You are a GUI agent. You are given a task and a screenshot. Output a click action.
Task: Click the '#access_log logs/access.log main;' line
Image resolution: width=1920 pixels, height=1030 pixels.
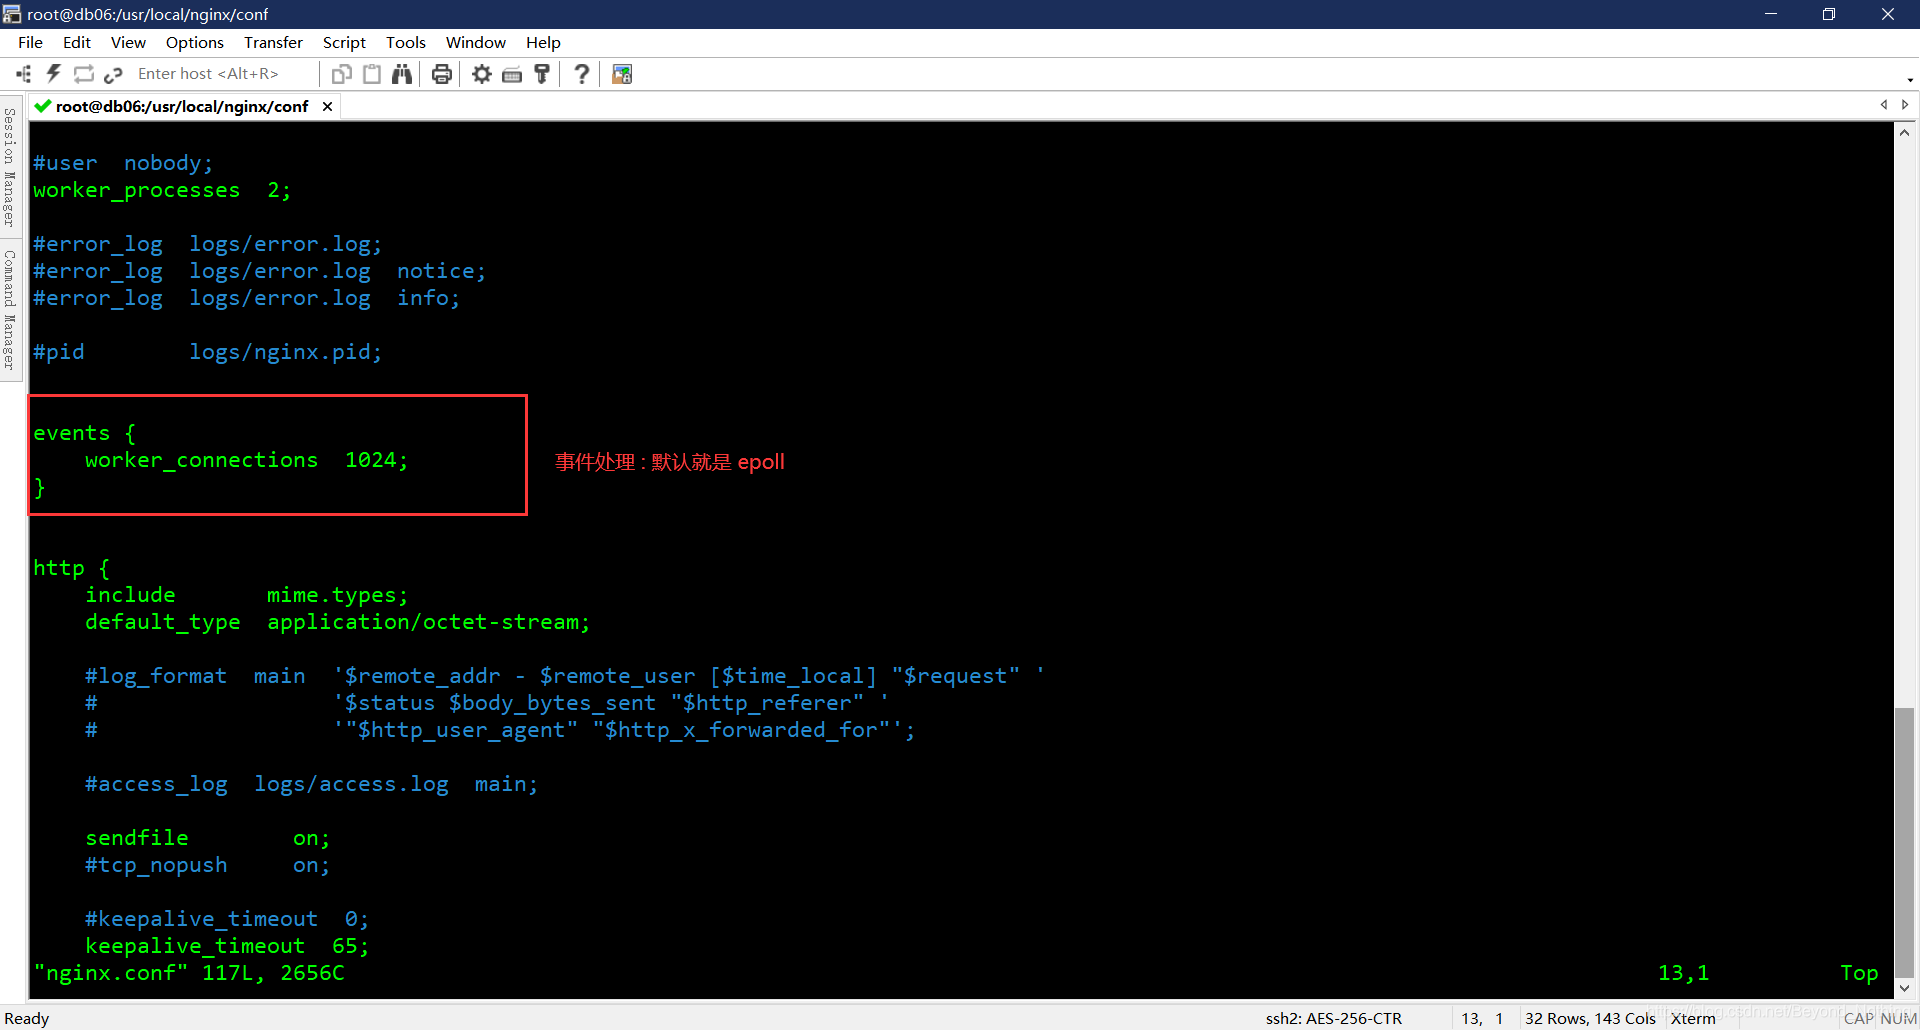(311, 784)
